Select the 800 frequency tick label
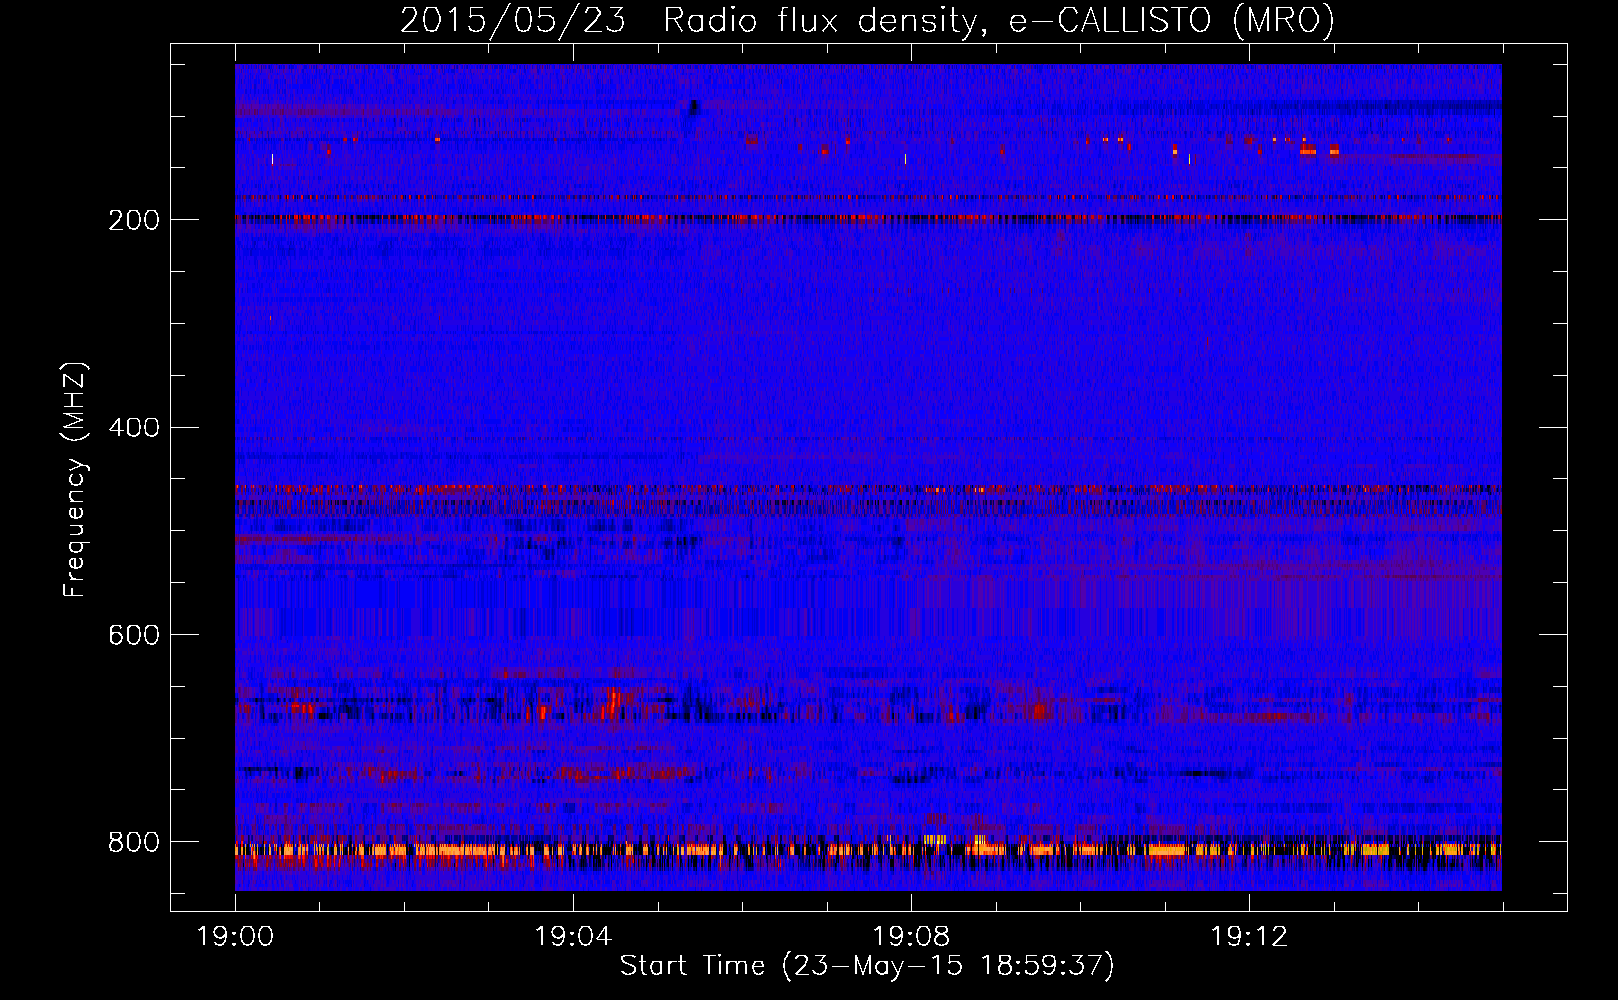The height and width of the screenshot is (1000, 1618). 134,842
